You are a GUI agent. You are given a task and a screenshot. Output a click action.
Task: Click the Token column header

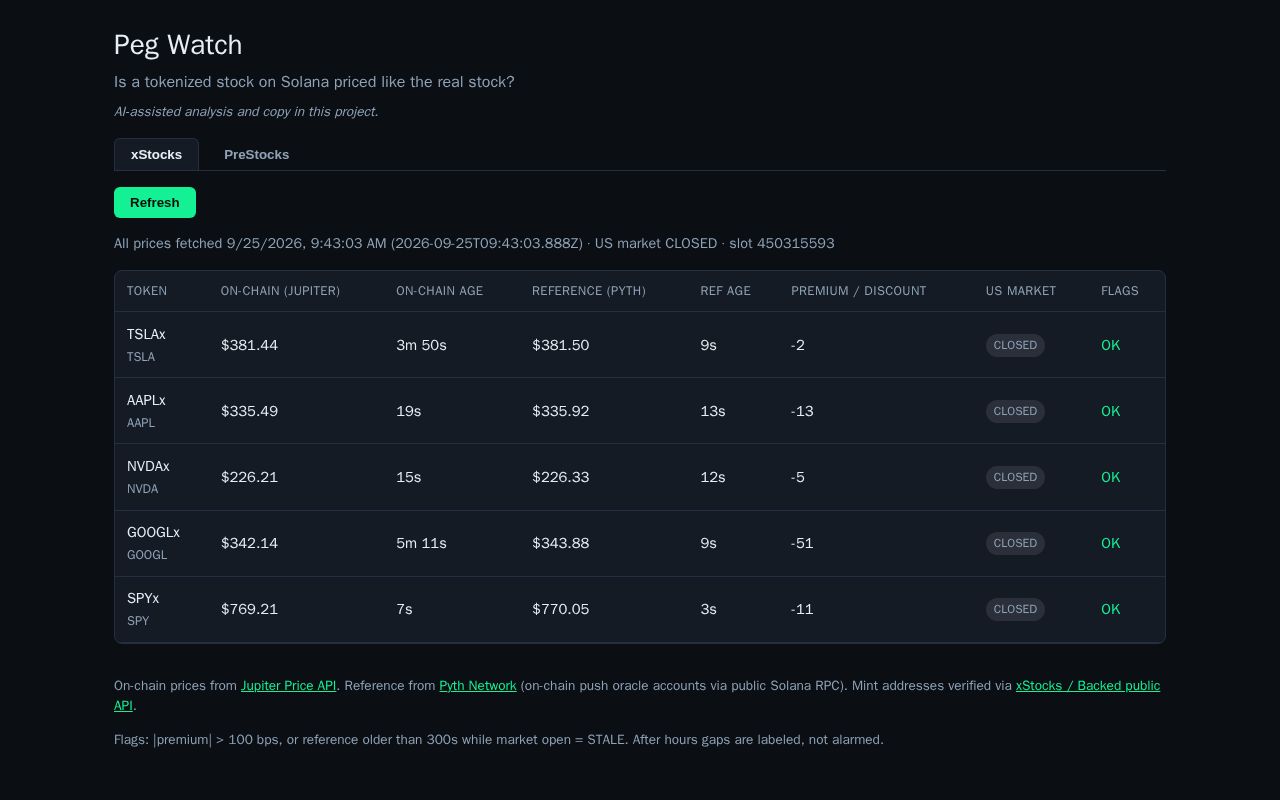147,291
